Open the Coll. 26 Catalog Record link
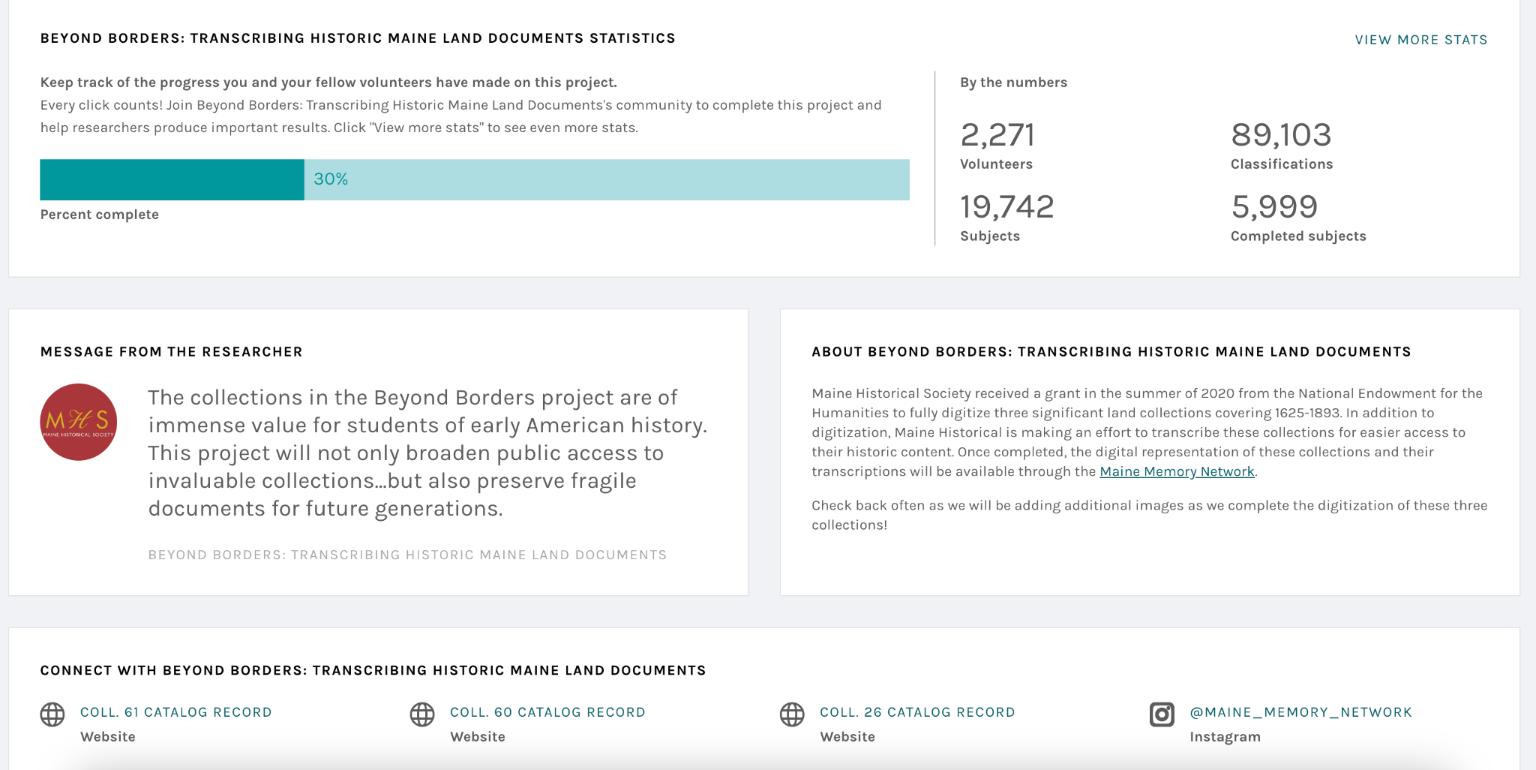Viewport: 1536px width, 770px height. [917, 712]
